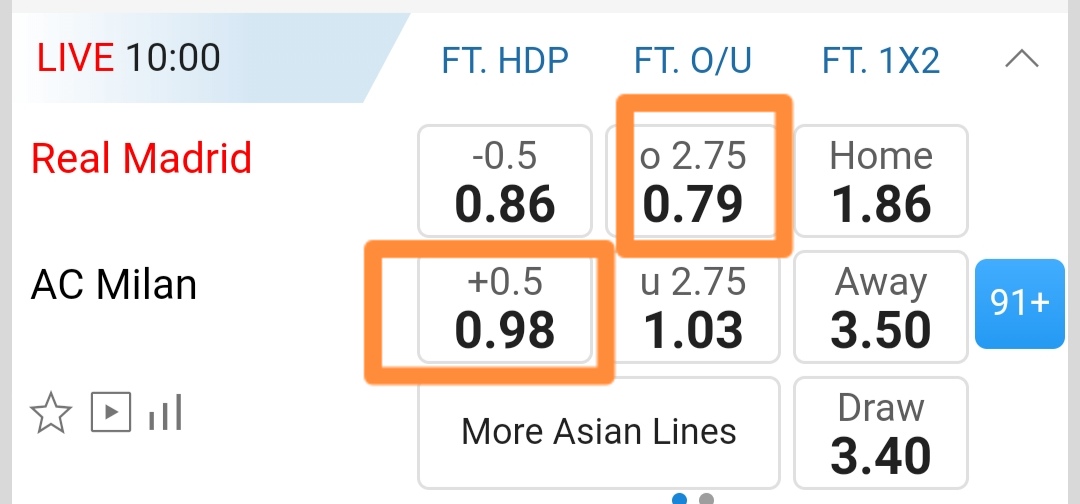The image size is (1080, 504).
Task: Add the match to favorites with star icon
Action: [x=51, y=413]
